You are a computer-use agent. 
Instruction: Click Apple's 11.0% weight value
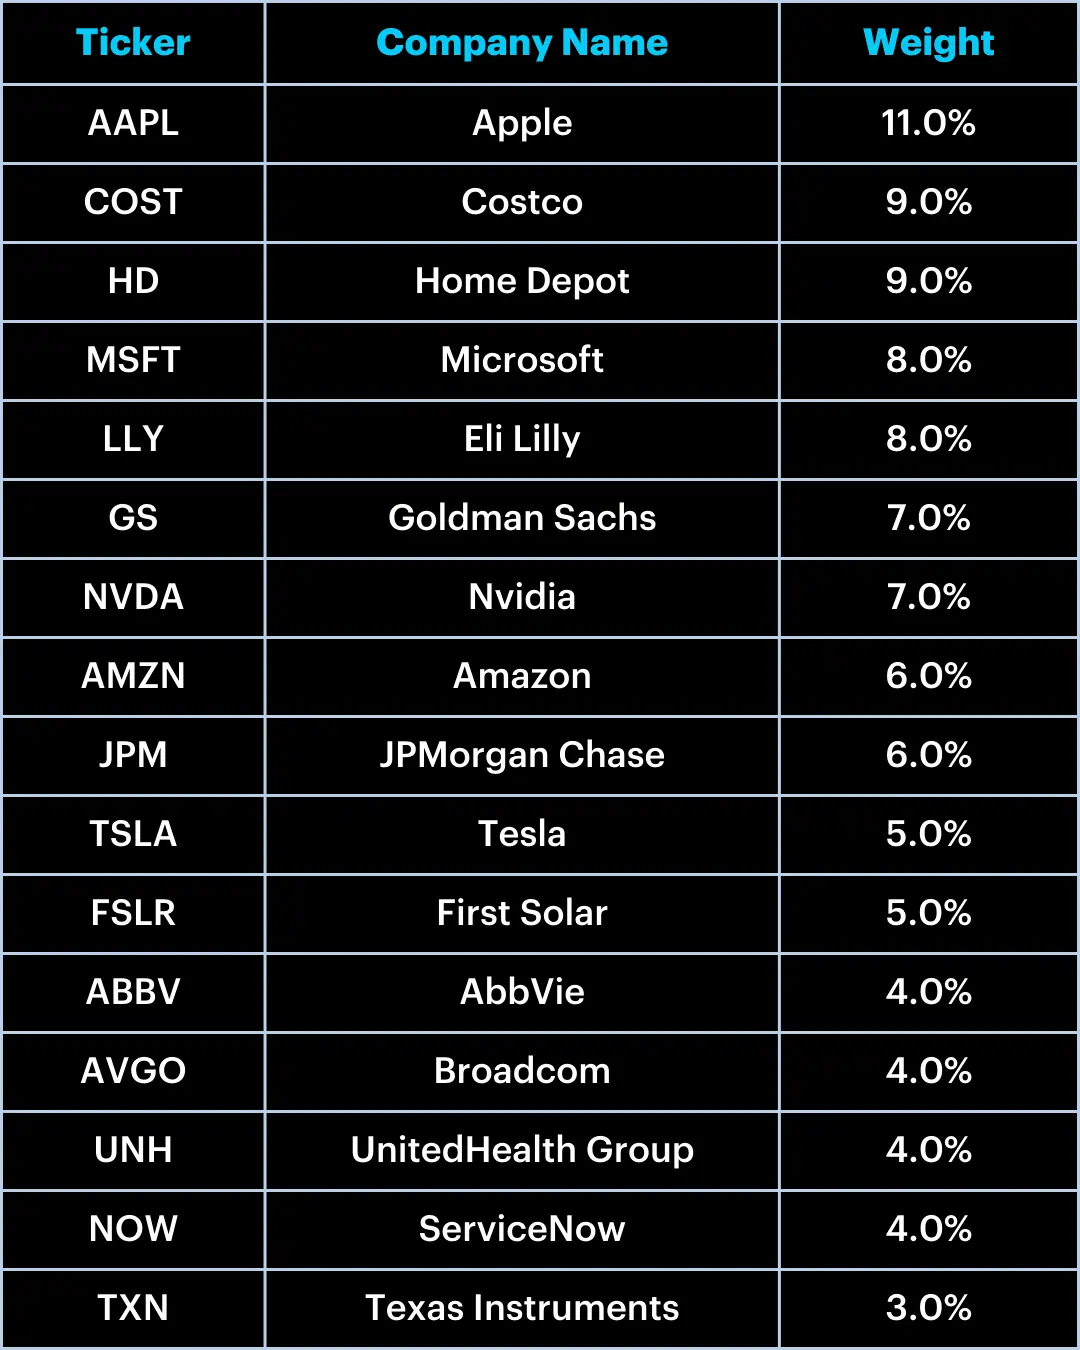928,123
